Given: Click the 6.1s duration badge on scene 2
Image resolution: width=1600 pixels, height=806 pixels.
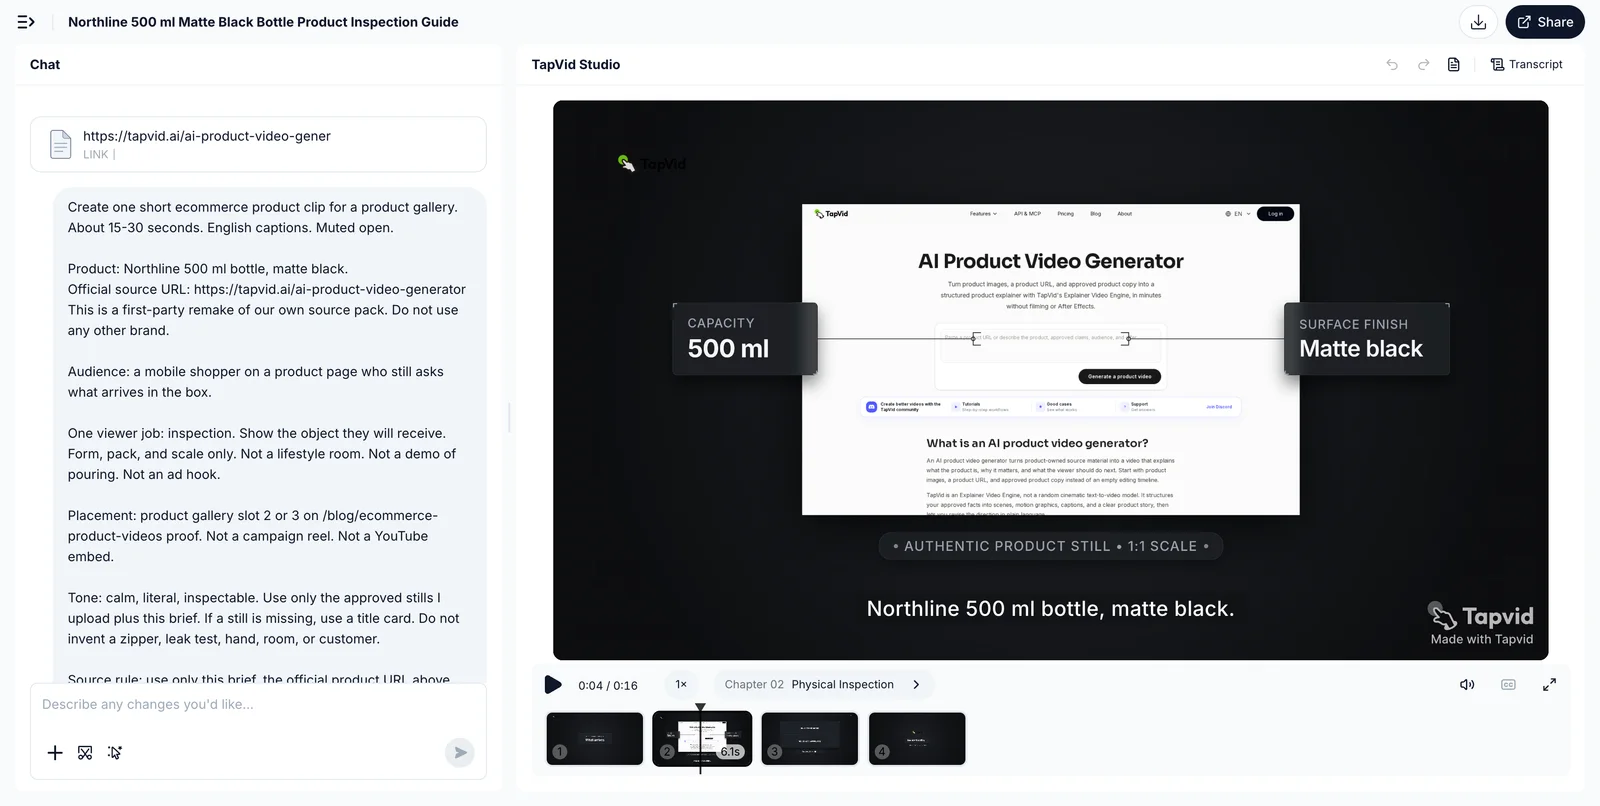Looking at the screenshot, I should (x=731, y=752).
